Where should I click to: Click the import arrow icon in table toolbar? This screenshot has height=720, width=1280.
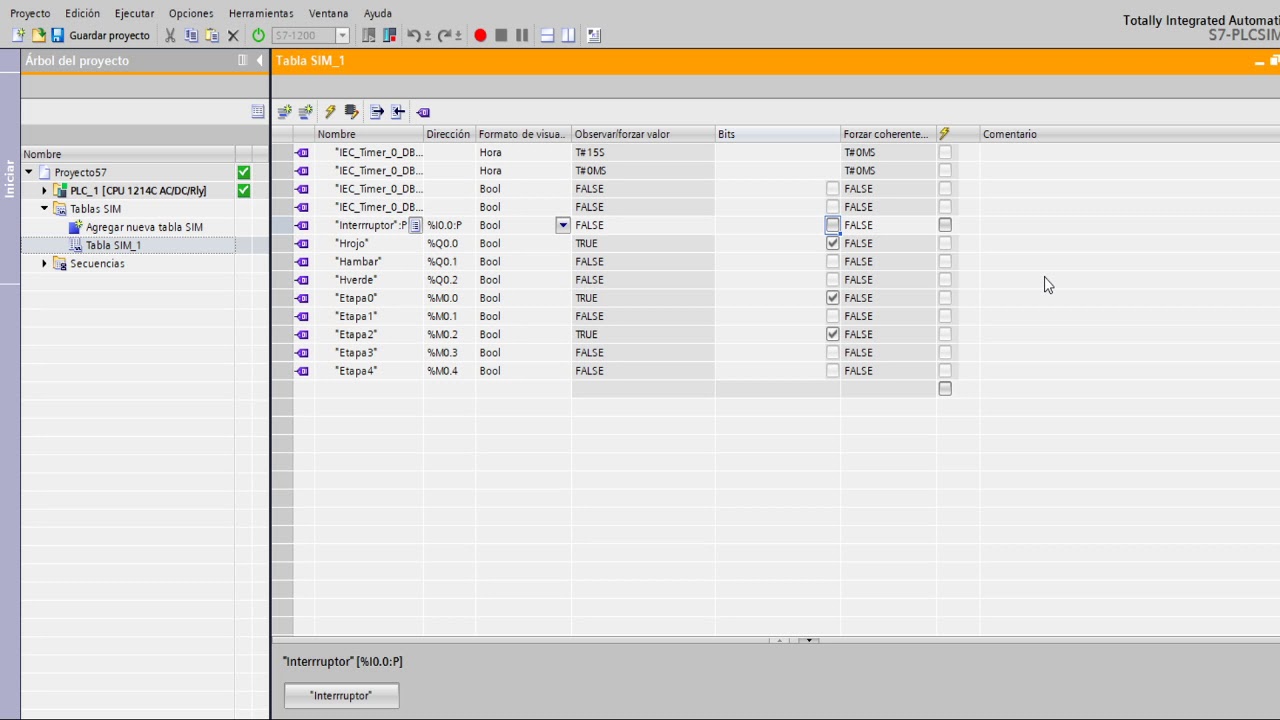[398, 112]
